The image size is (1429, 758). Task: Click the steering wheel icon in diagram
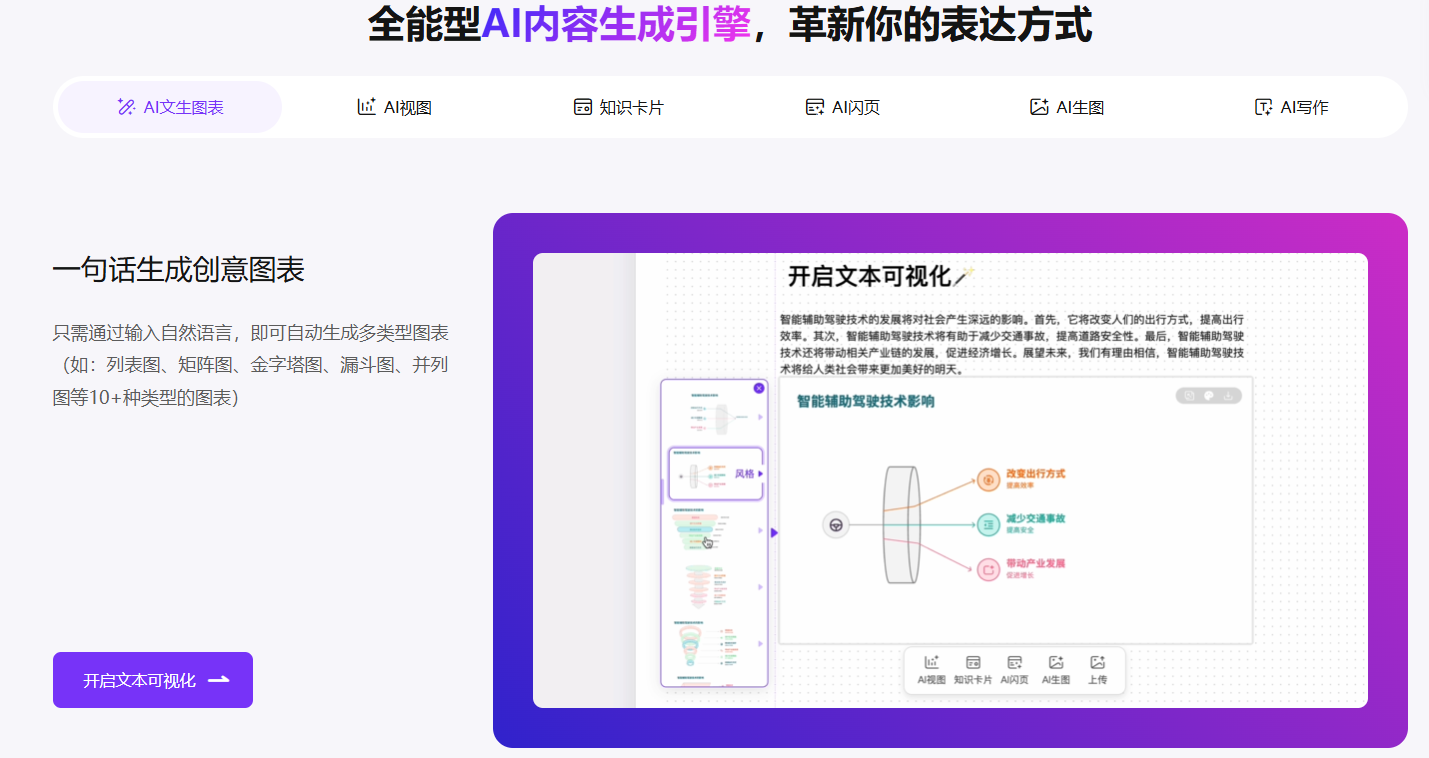[836, 524]
